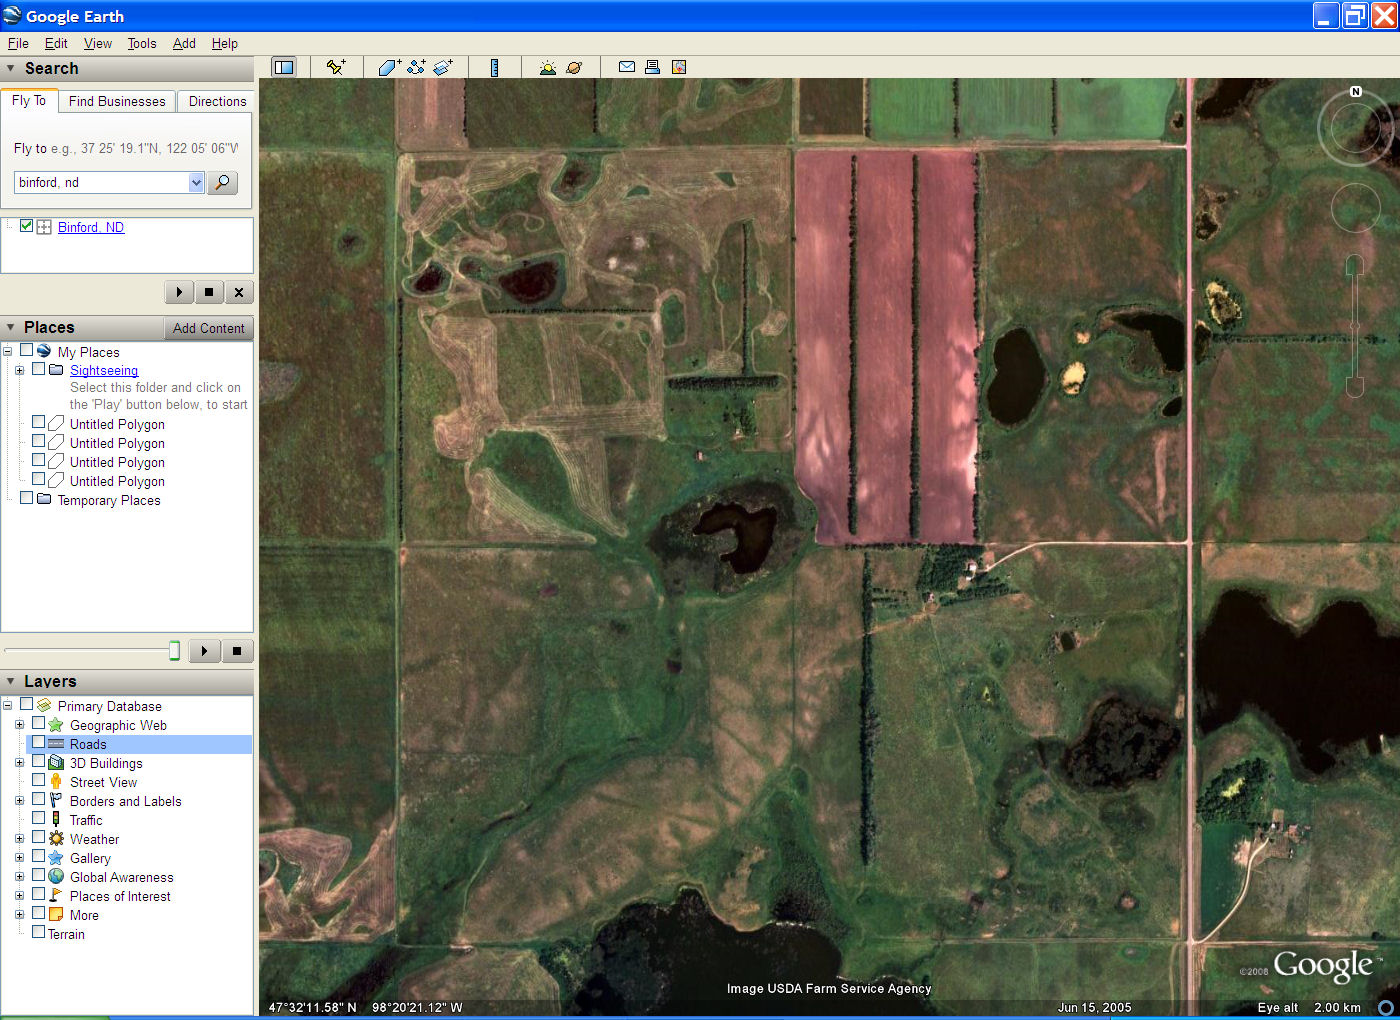This screenshot has height=1020, width=1400.
Task: Click the Gallery star layer icon
Action: 56,858
